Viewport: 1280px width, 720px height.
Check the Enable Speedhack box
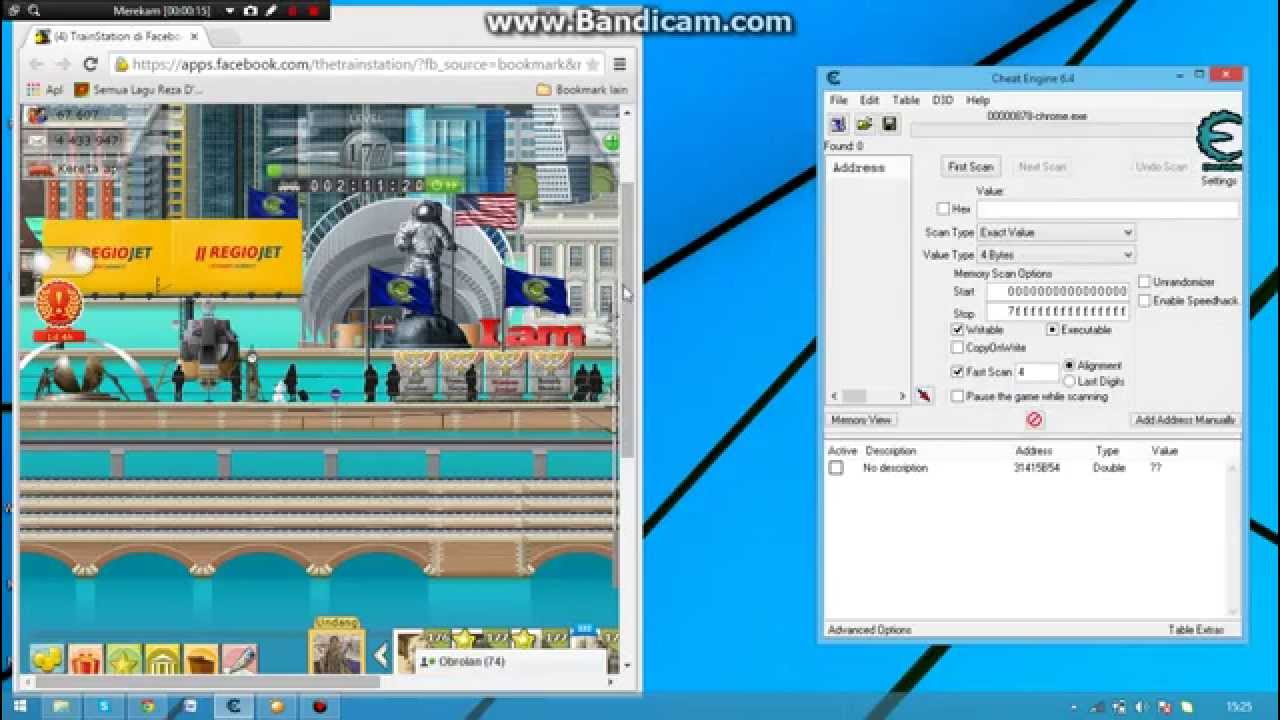[1144, 301]
